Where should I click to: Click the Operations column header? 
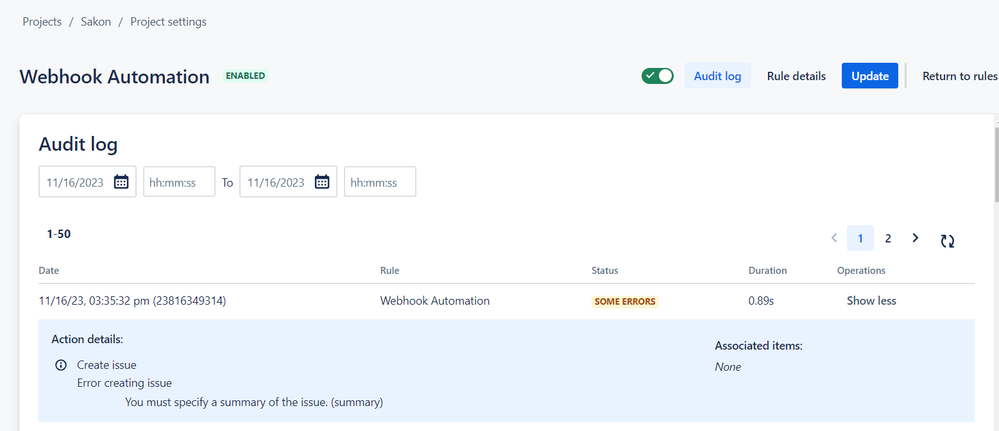861,270
